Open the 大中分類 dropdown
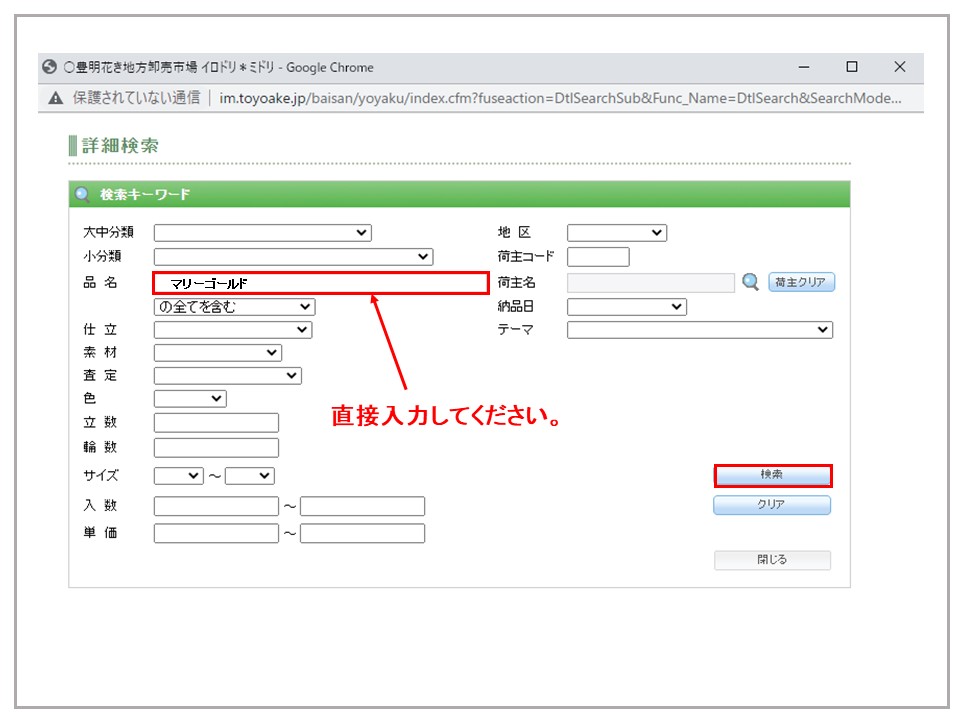Viewport: 960px width, 720px height. pos(262,233)
